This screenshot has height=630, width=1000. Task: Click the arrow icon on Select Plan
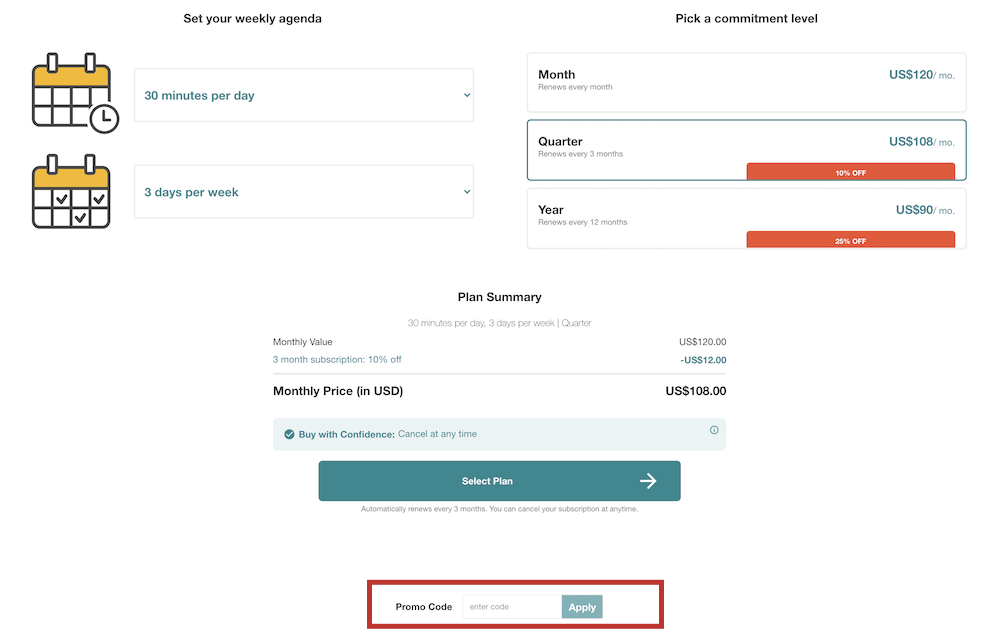tap(648, 481)
